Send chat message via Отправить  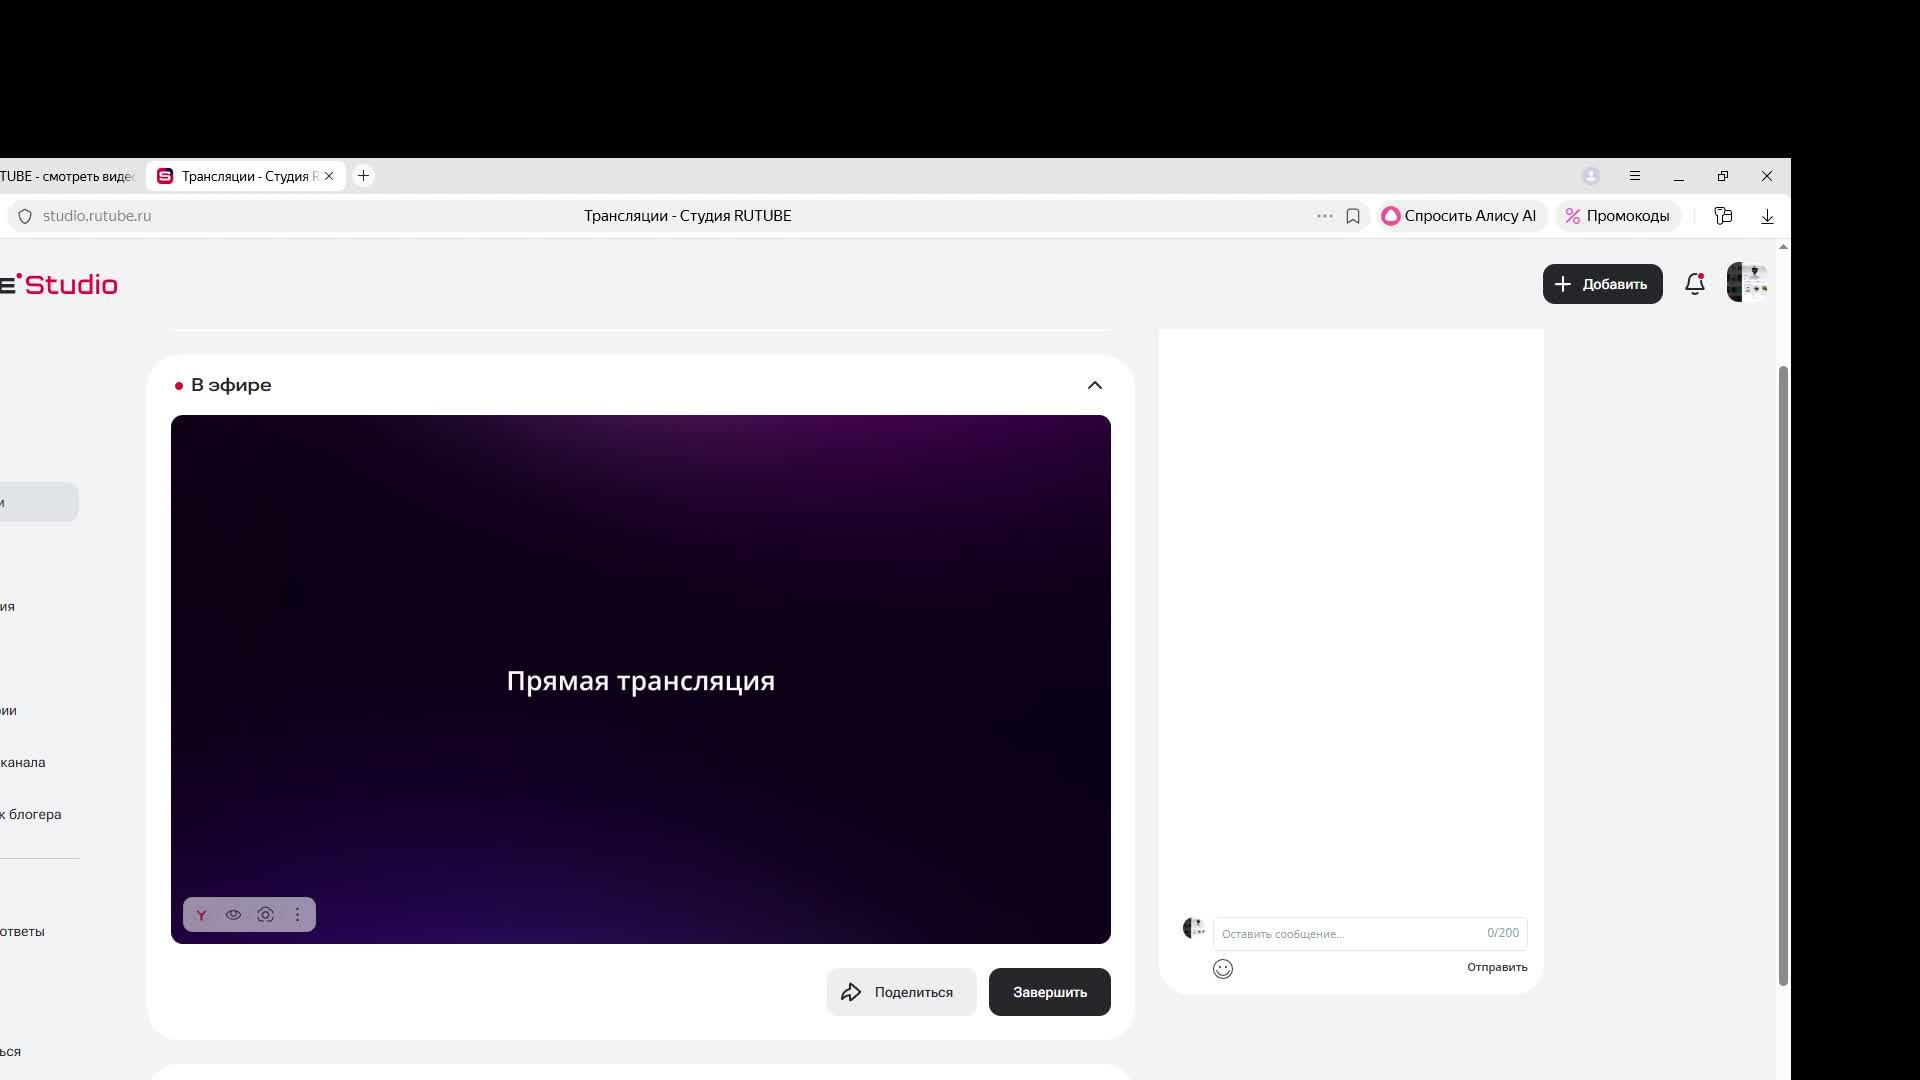(x=1495, y=967)
